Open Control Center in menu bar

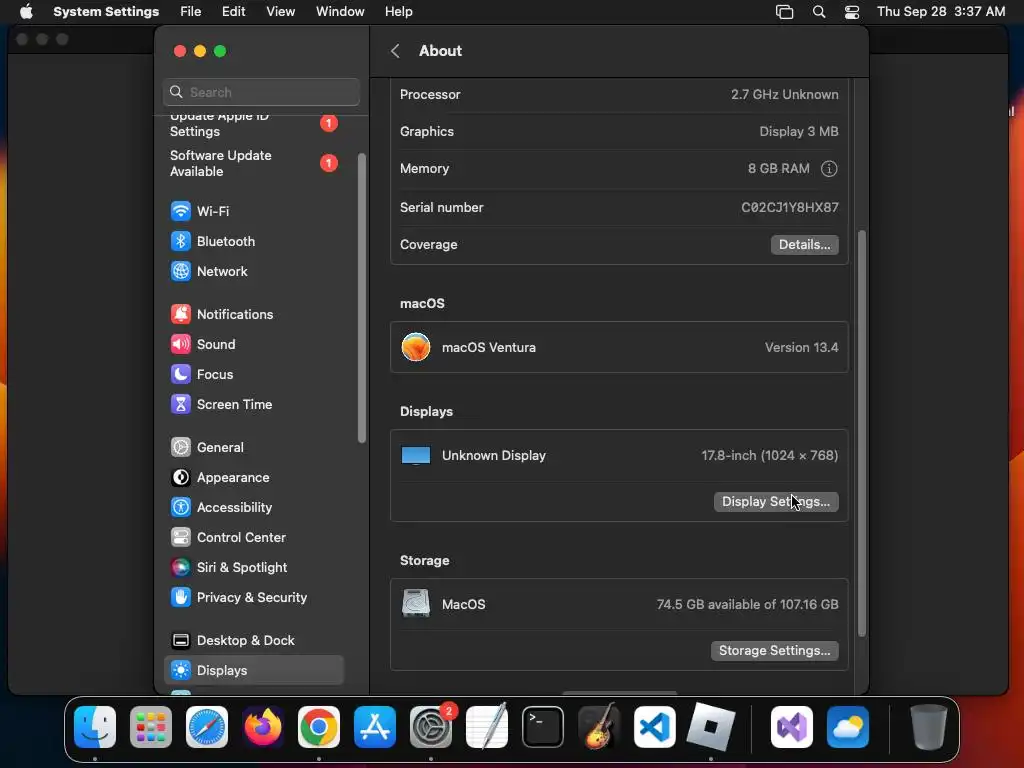pyautogui.click(x=852, y=12)
